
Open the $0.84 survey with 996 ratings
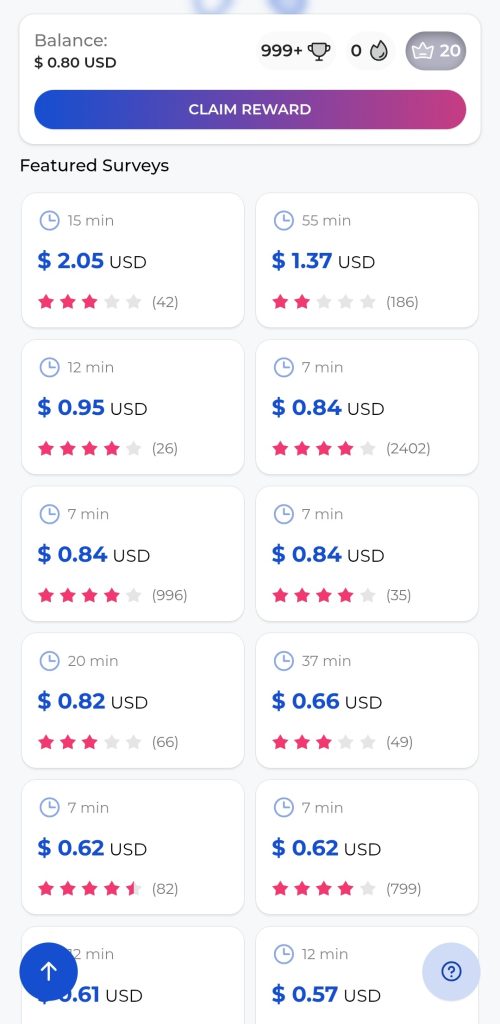coord(133,554)
